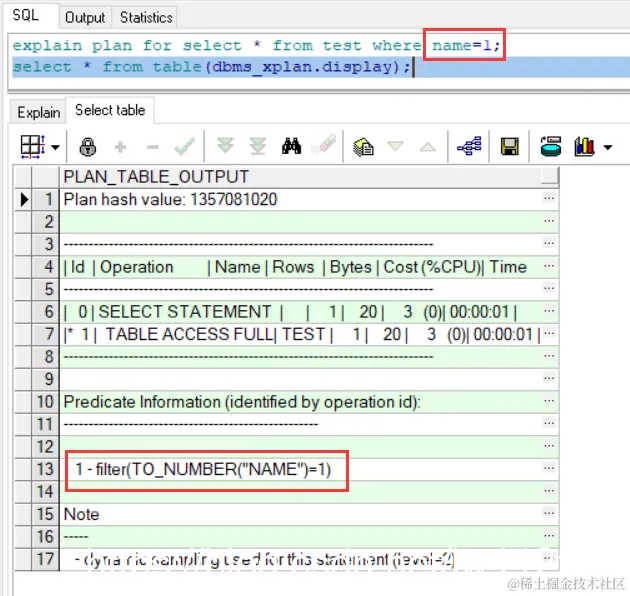Screen dimensions: 630x596
Task: Click row number 7 selector
Action: (x=46, y=334)
